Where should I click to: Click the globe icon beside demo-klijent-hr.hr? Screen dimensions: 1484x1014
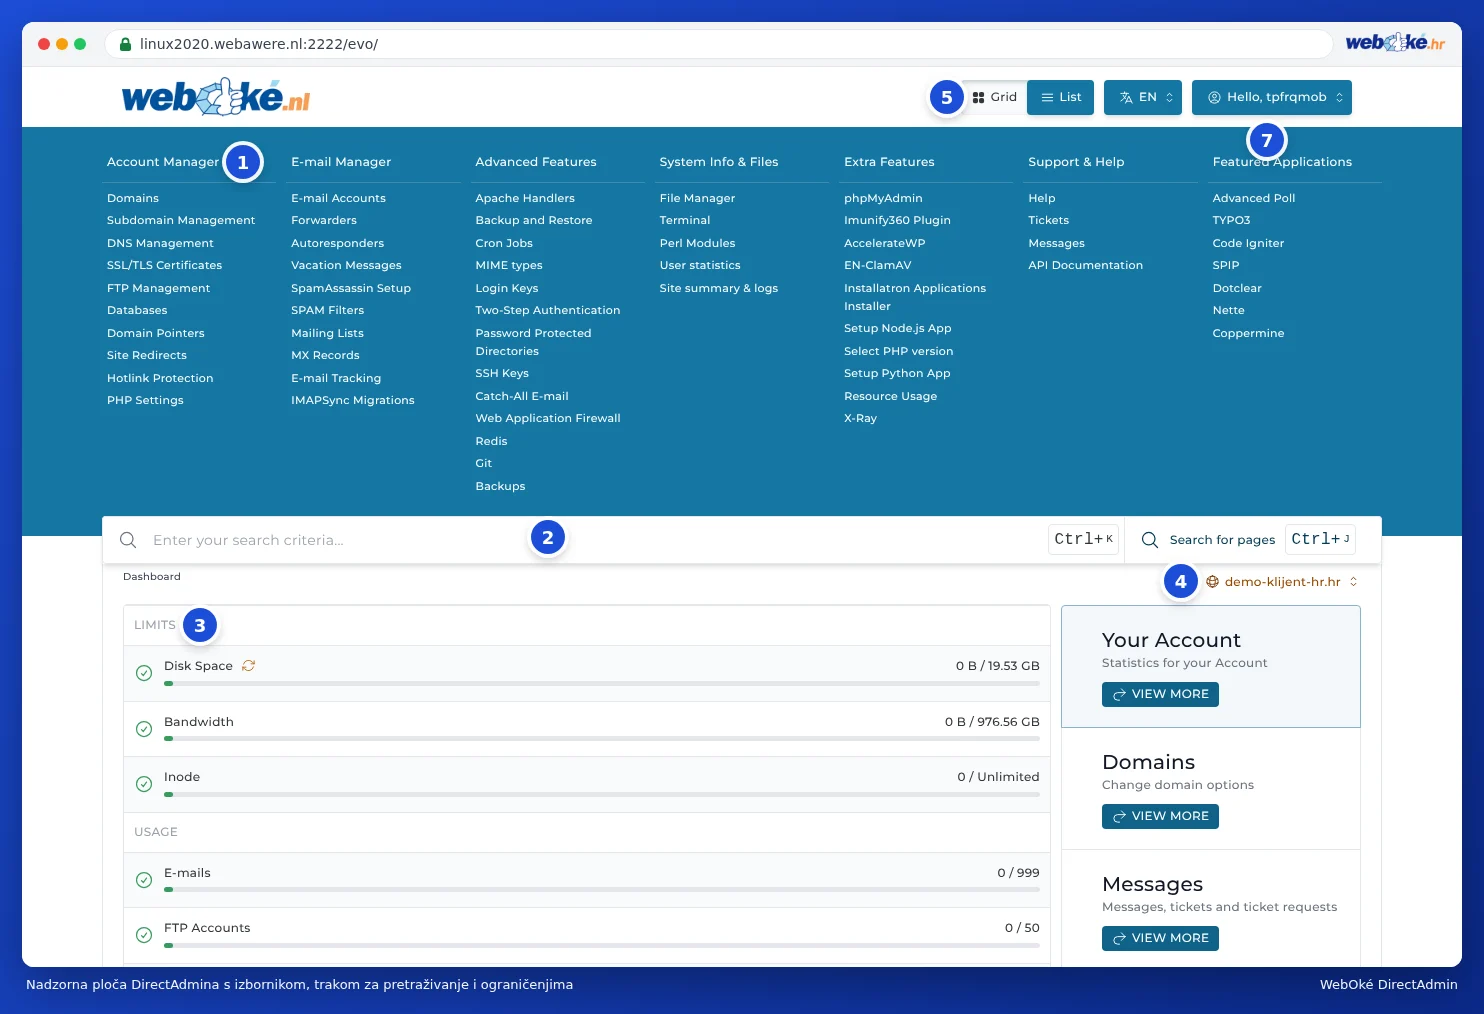point(1213,582)
